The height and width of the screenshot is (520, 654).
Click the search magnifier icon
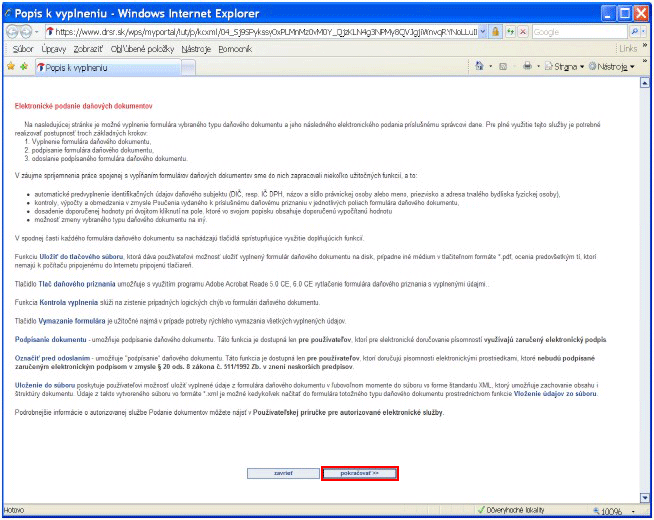coord(634,32)
